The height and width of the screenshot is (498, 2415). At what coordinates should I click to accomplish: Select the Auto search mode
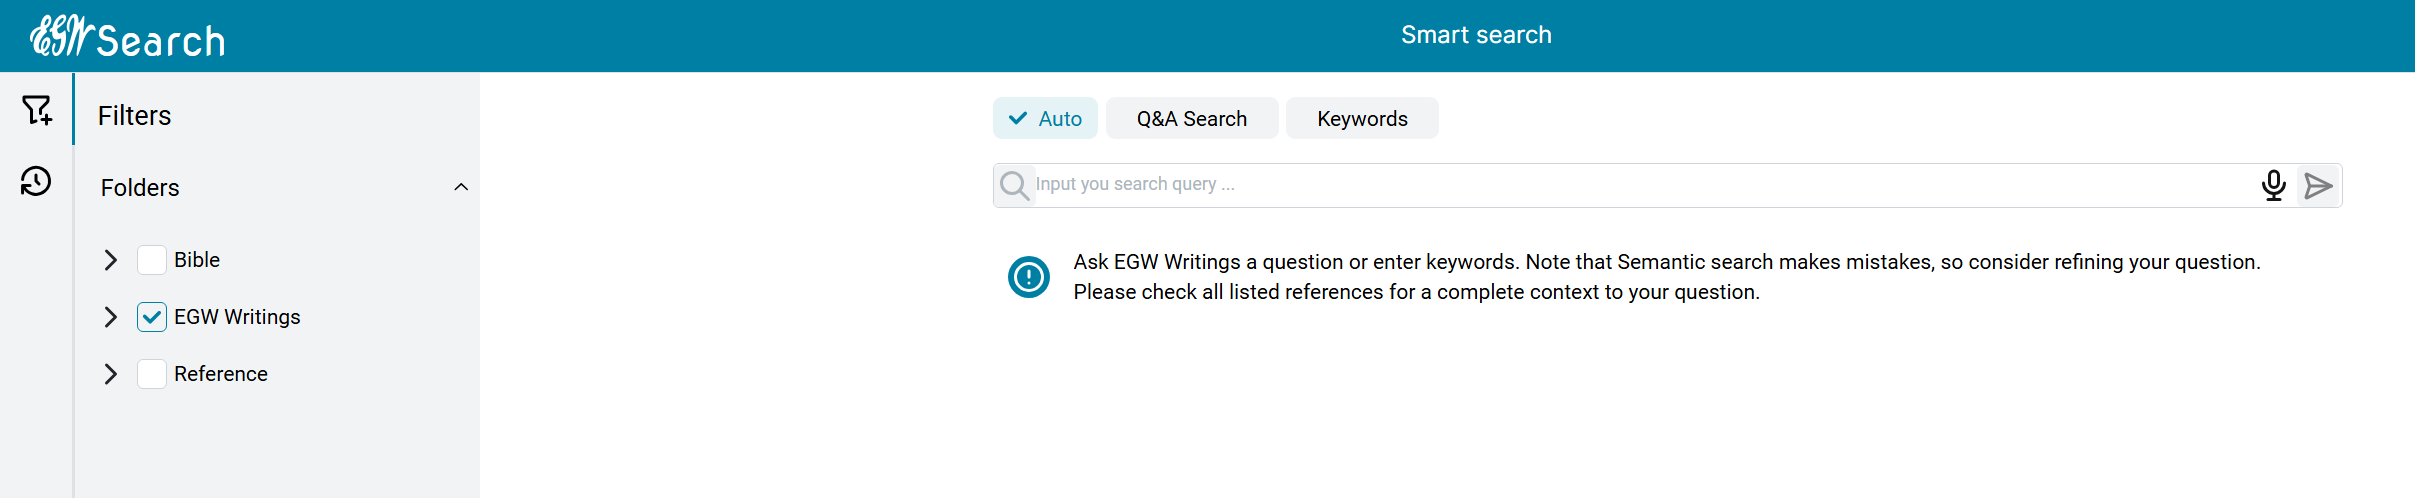coord(1045,118)
